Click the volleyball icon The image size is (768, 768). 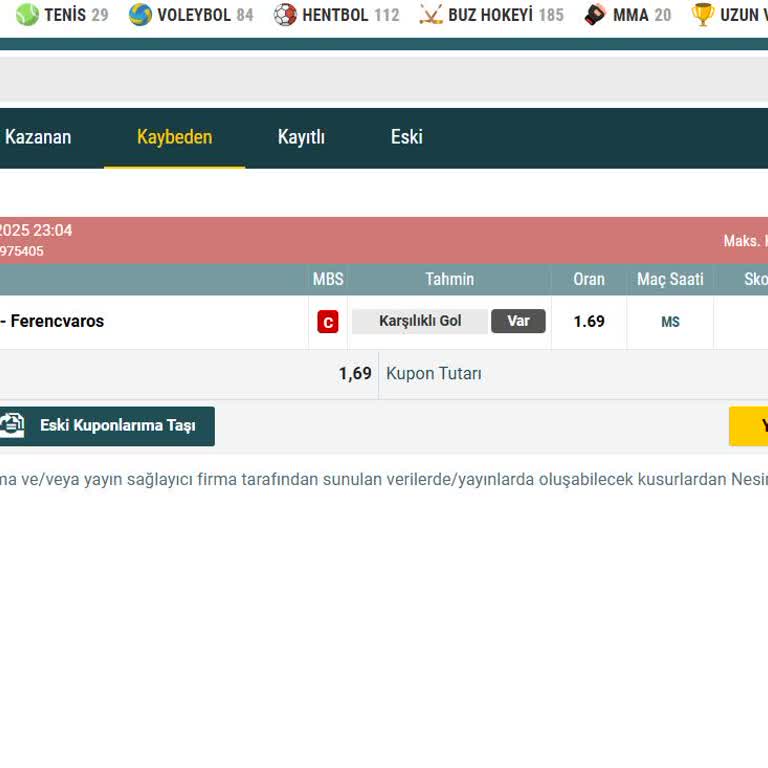pyautogui.click(x=140, y=15)
